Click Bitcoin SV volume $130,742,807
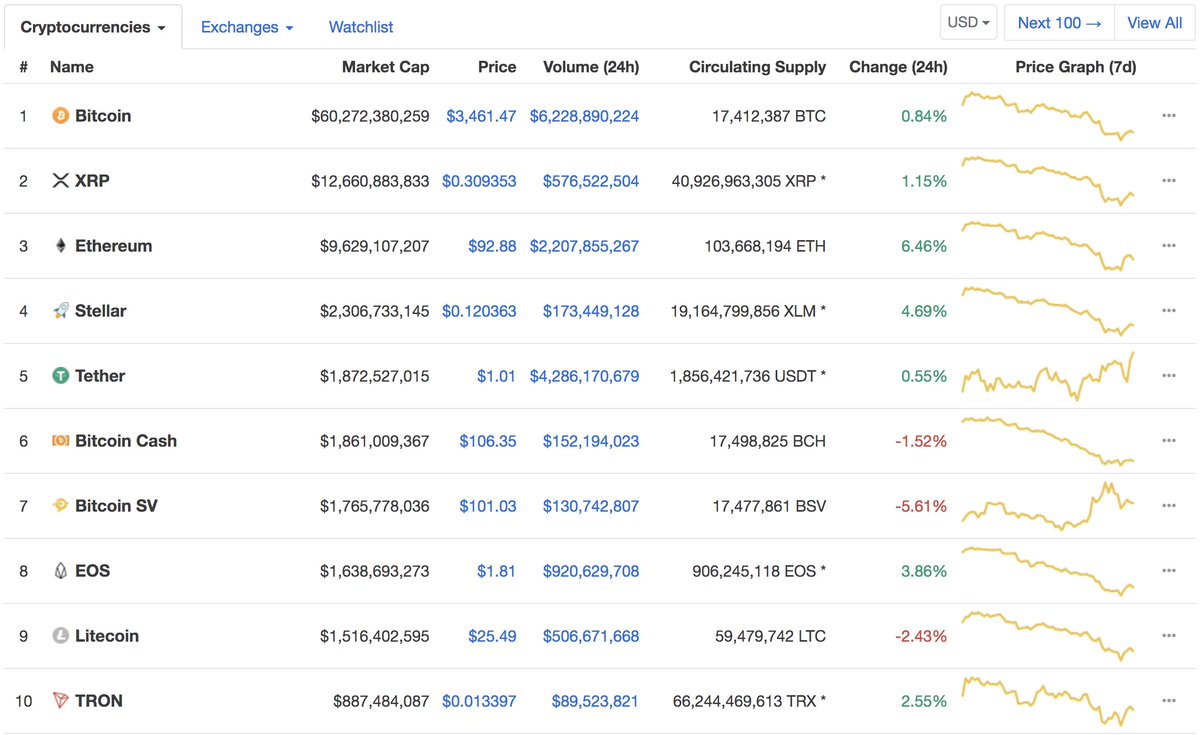Viewport: 1200px width, 735px height. 591,506
